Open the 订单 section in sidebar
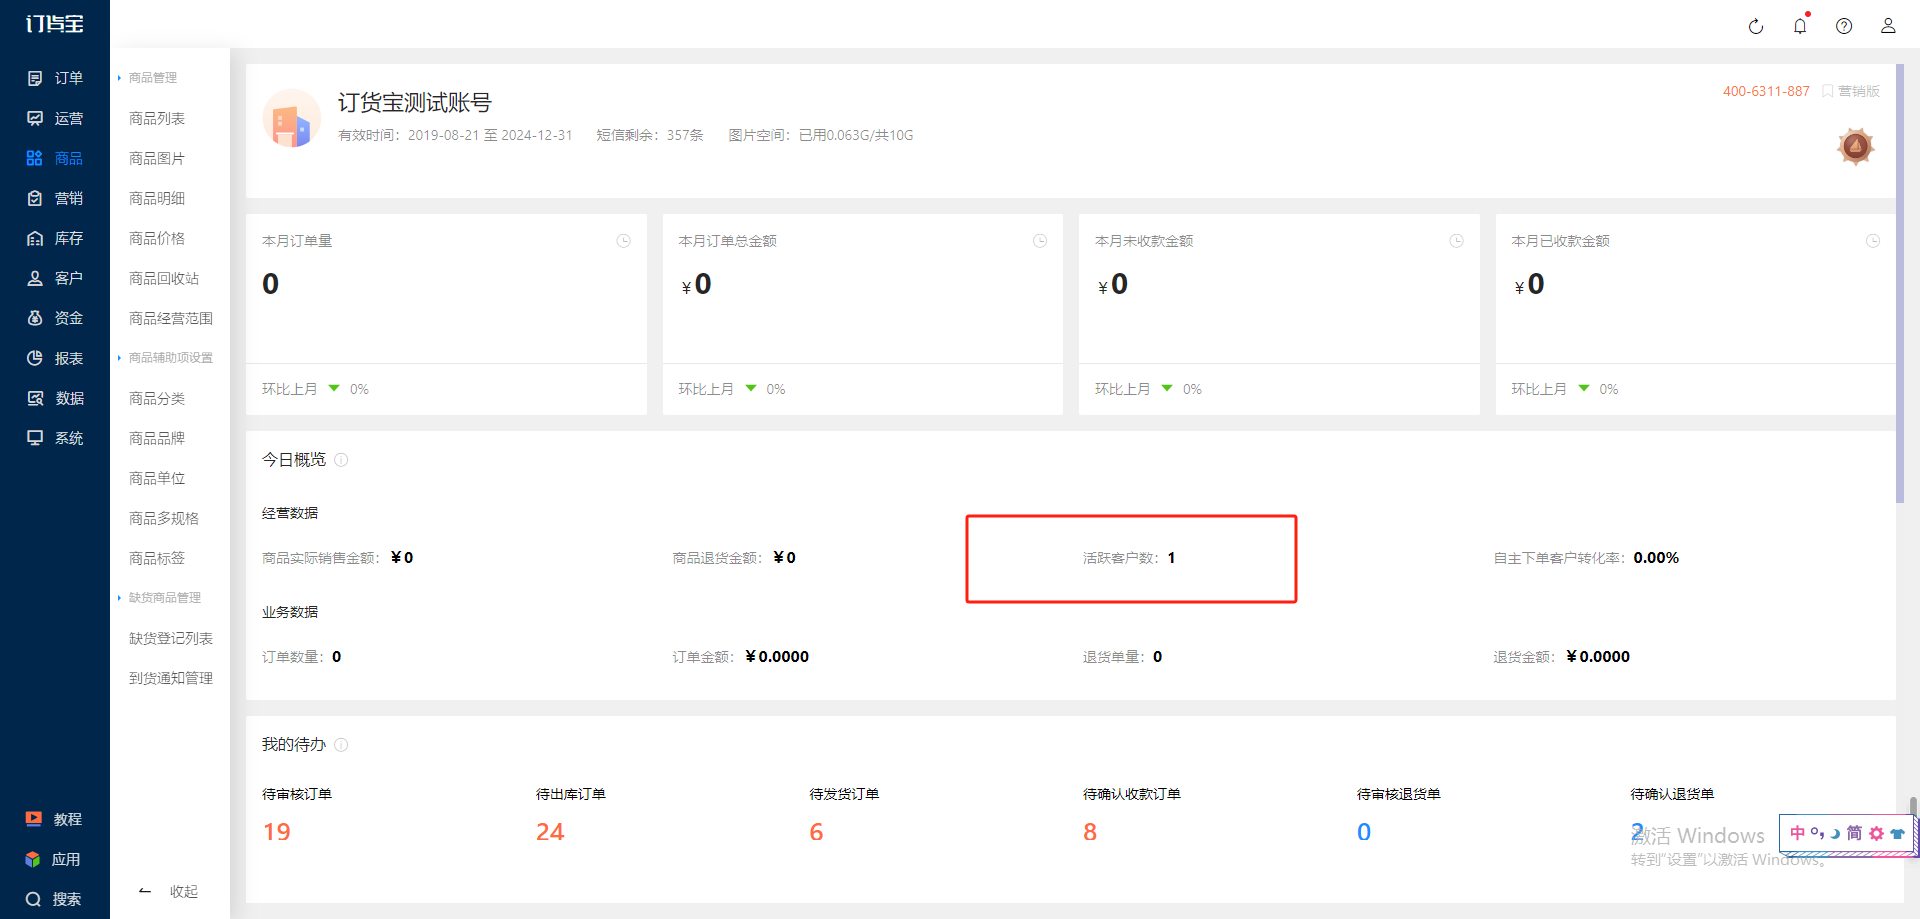This screenshot has width=1920, height=919. pos(55,78)
